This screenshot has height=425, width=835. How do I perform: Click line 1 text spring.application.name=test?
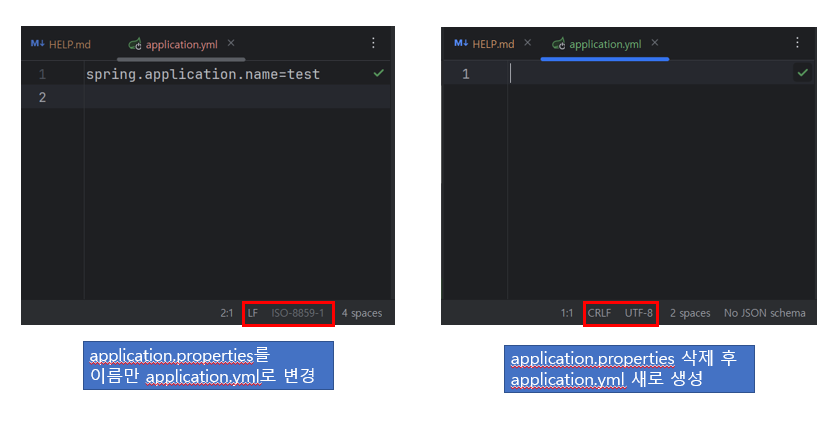click(x=203, y=74)
